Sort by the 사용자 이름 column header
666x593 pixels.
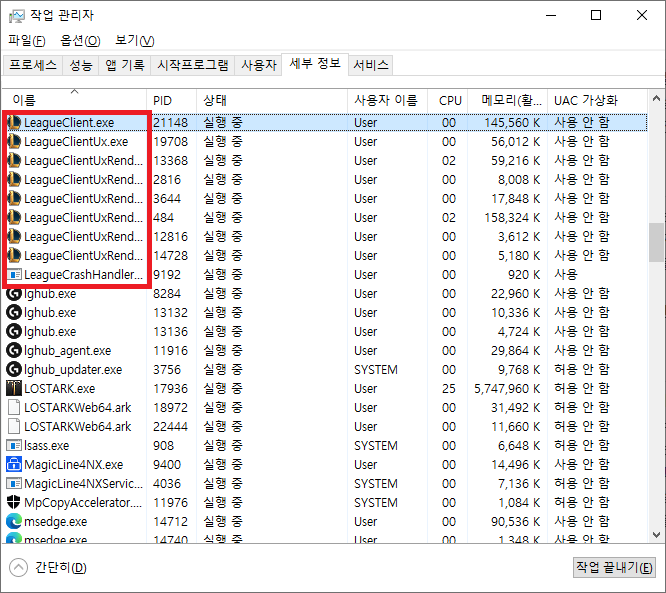coord(387,101)
